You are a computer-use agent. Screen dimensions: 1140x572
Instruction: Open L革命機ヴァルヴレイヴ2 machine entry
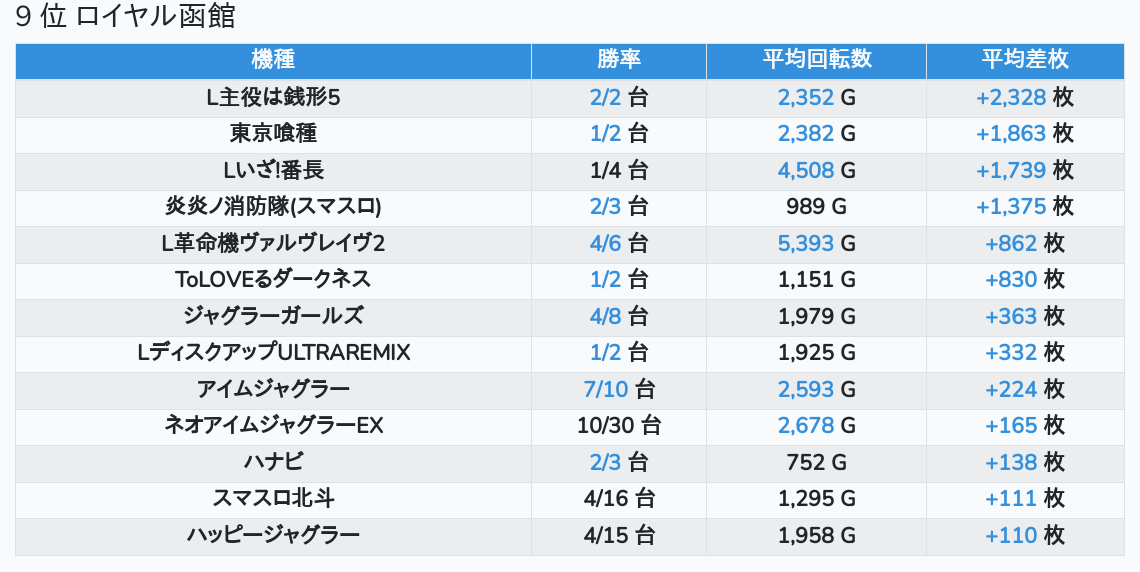273,243
